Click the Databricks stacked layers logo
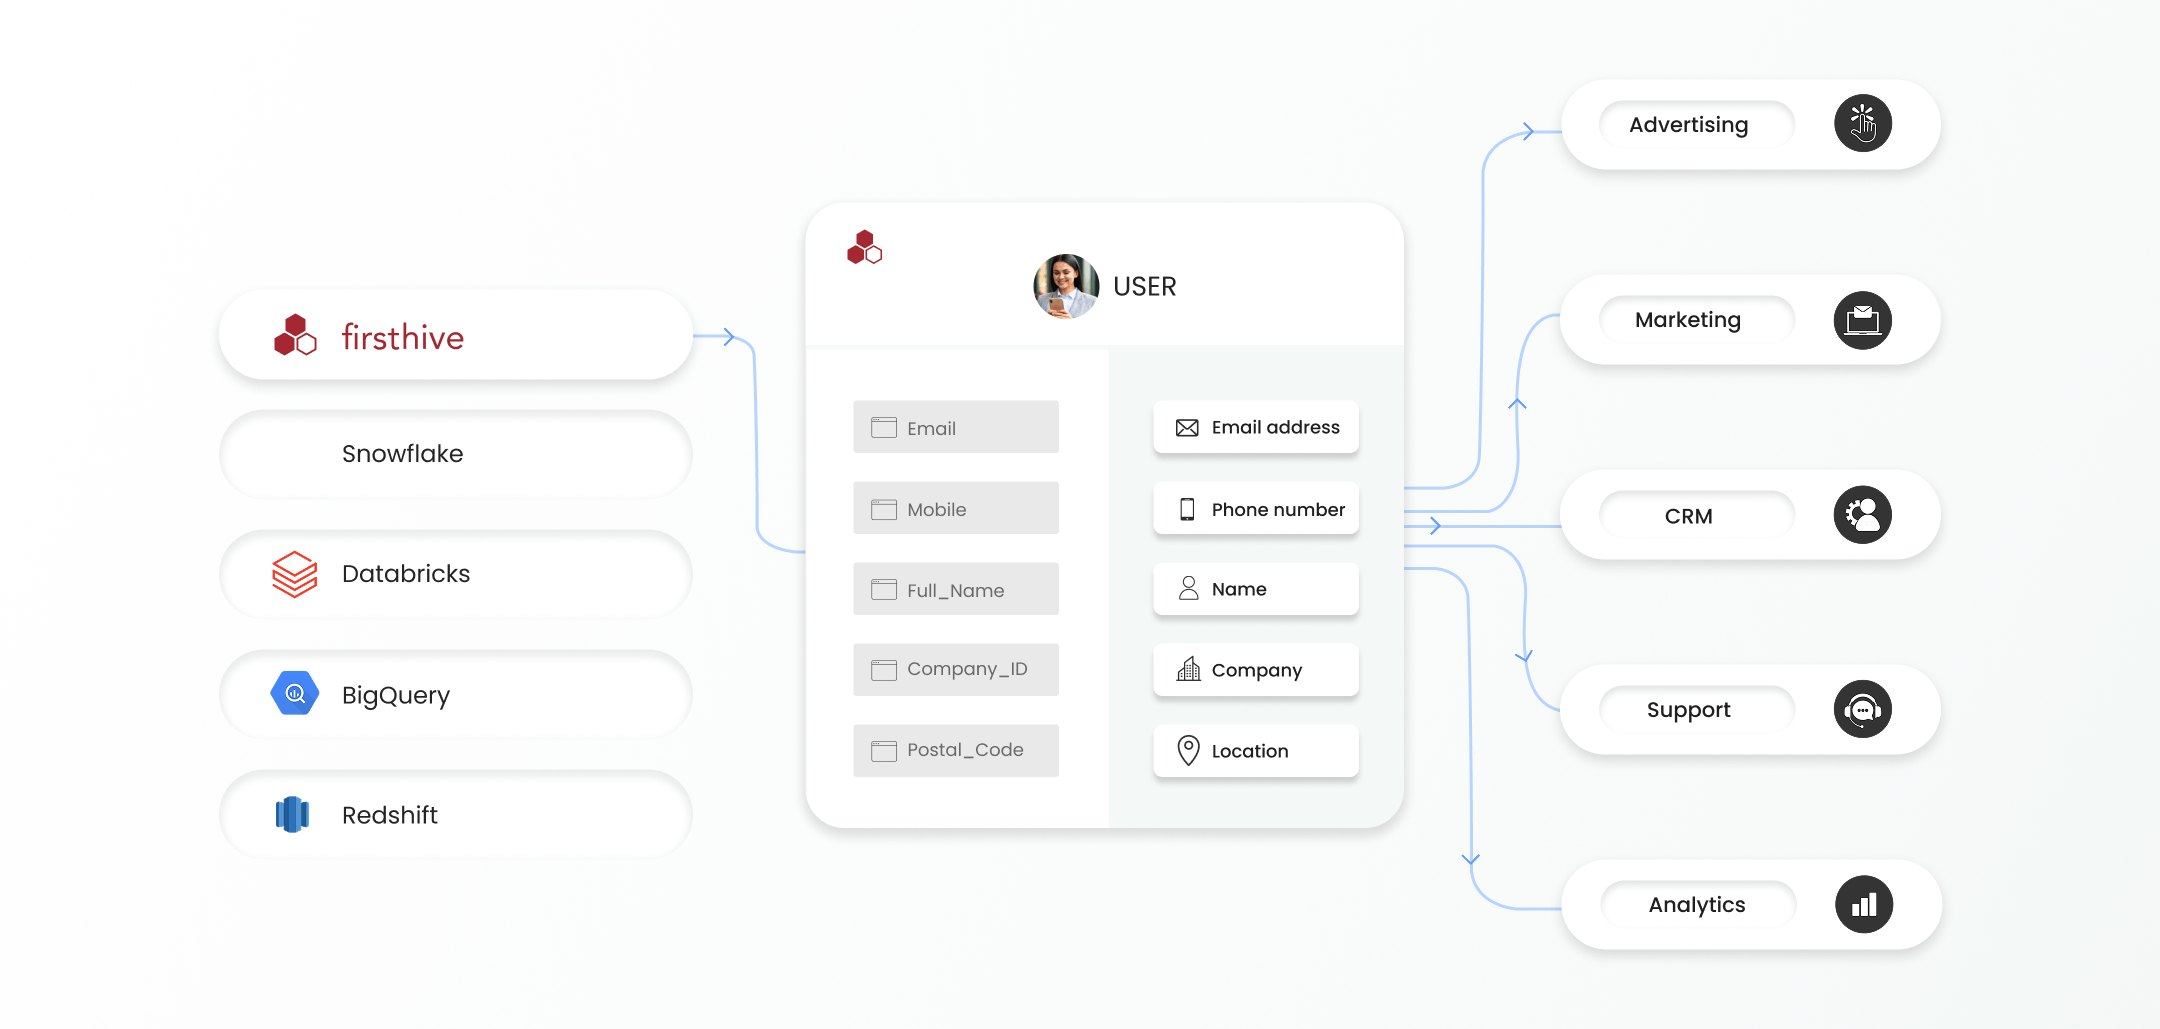This screenshot has width=2160, height=1029. [294, 574]
